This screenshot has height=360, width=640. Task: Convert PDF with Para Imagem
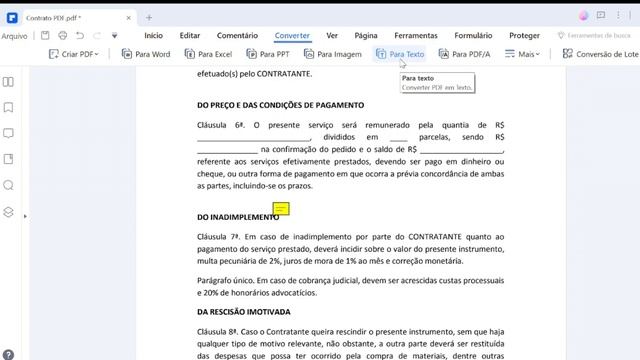[x=333, y=54]
